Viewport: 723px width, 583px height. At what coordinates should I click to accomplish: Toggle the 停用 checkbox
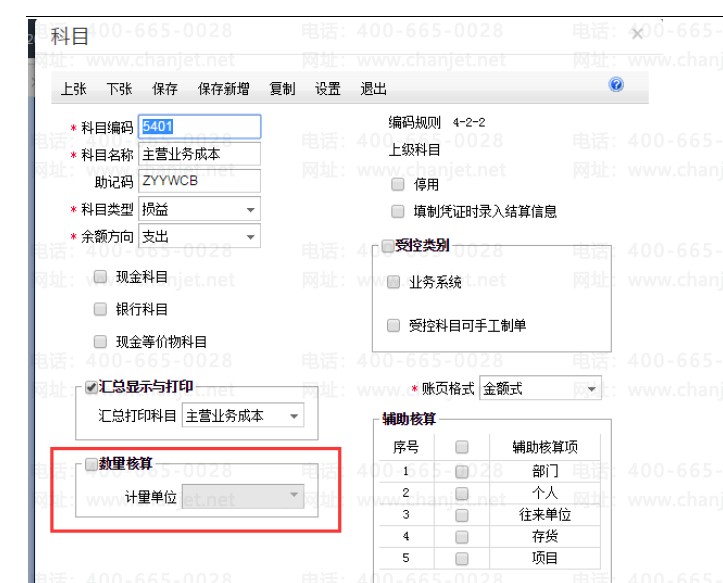pos(397,184)
